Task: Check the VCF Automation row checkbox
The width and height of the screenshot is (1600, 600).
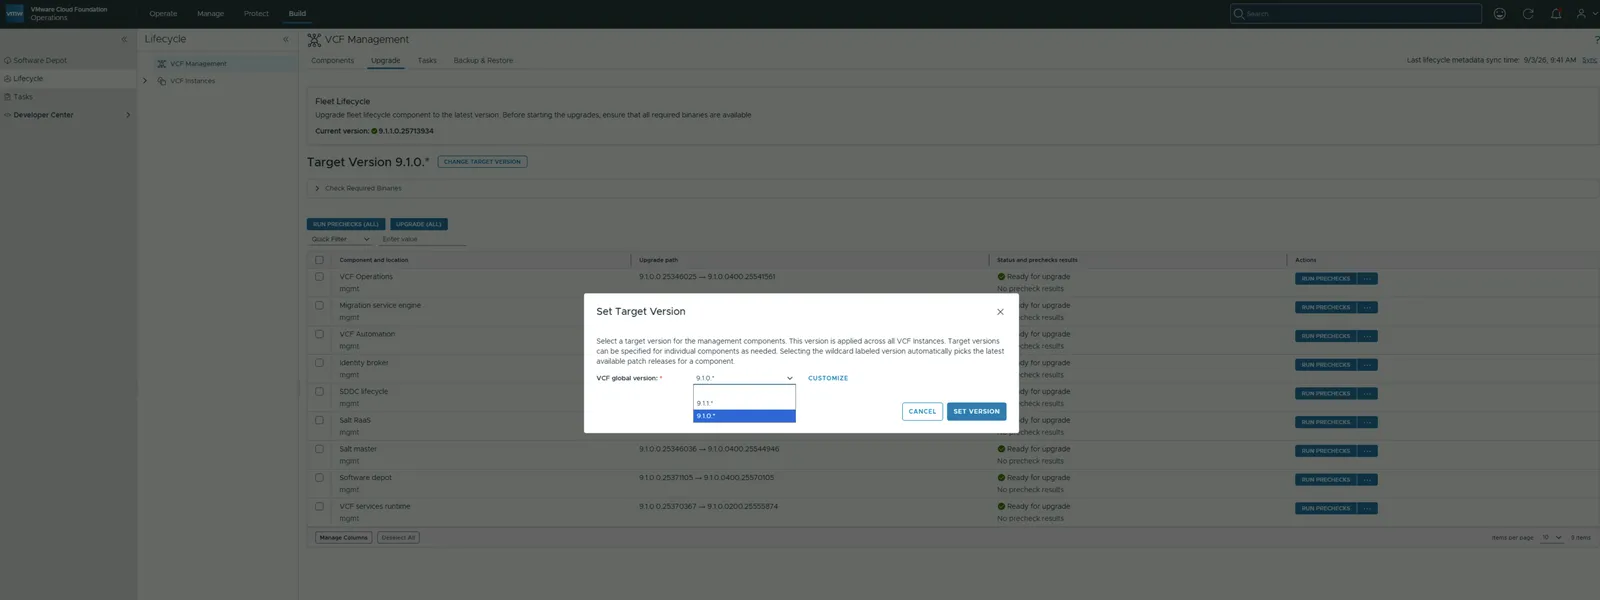Action: point(319,334)
